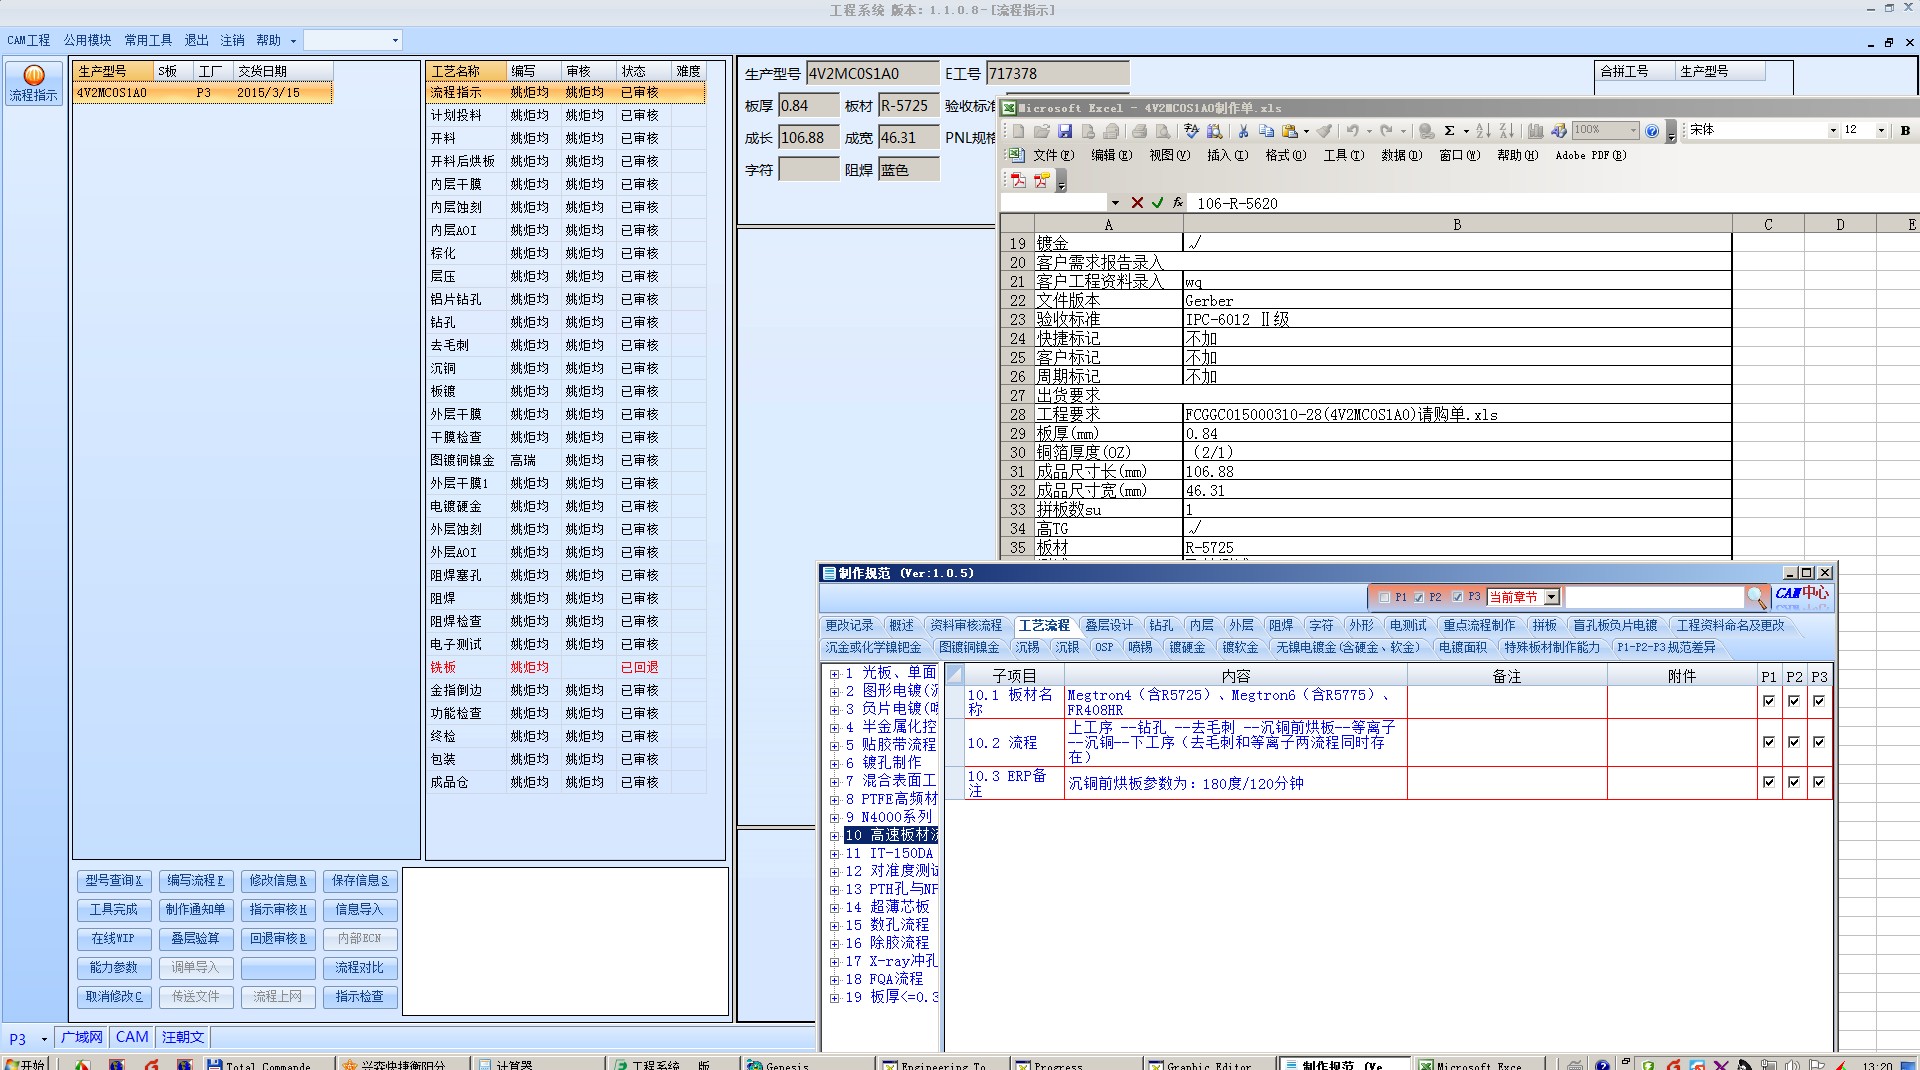
Task: Switch to the 阻焊 tab in 制作规范
Action: (x=1281, y=625)
